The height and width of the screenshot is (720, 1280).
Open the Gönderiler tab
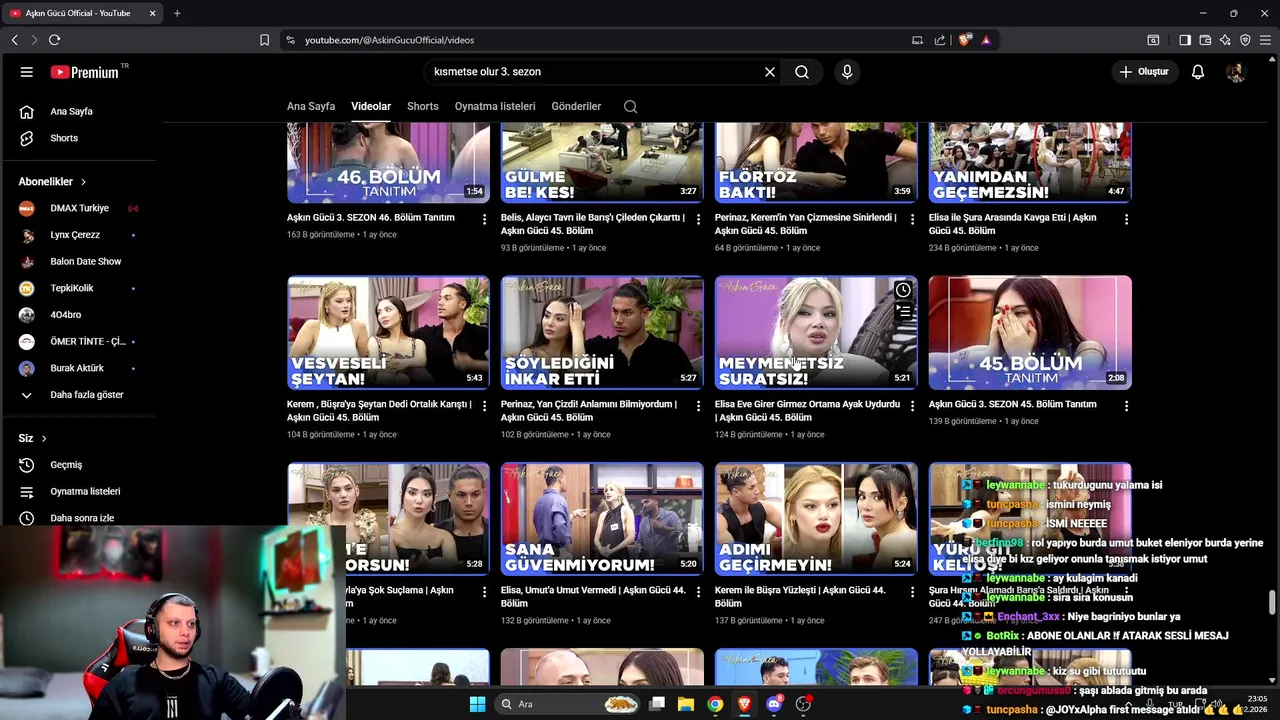click(576, 106)
